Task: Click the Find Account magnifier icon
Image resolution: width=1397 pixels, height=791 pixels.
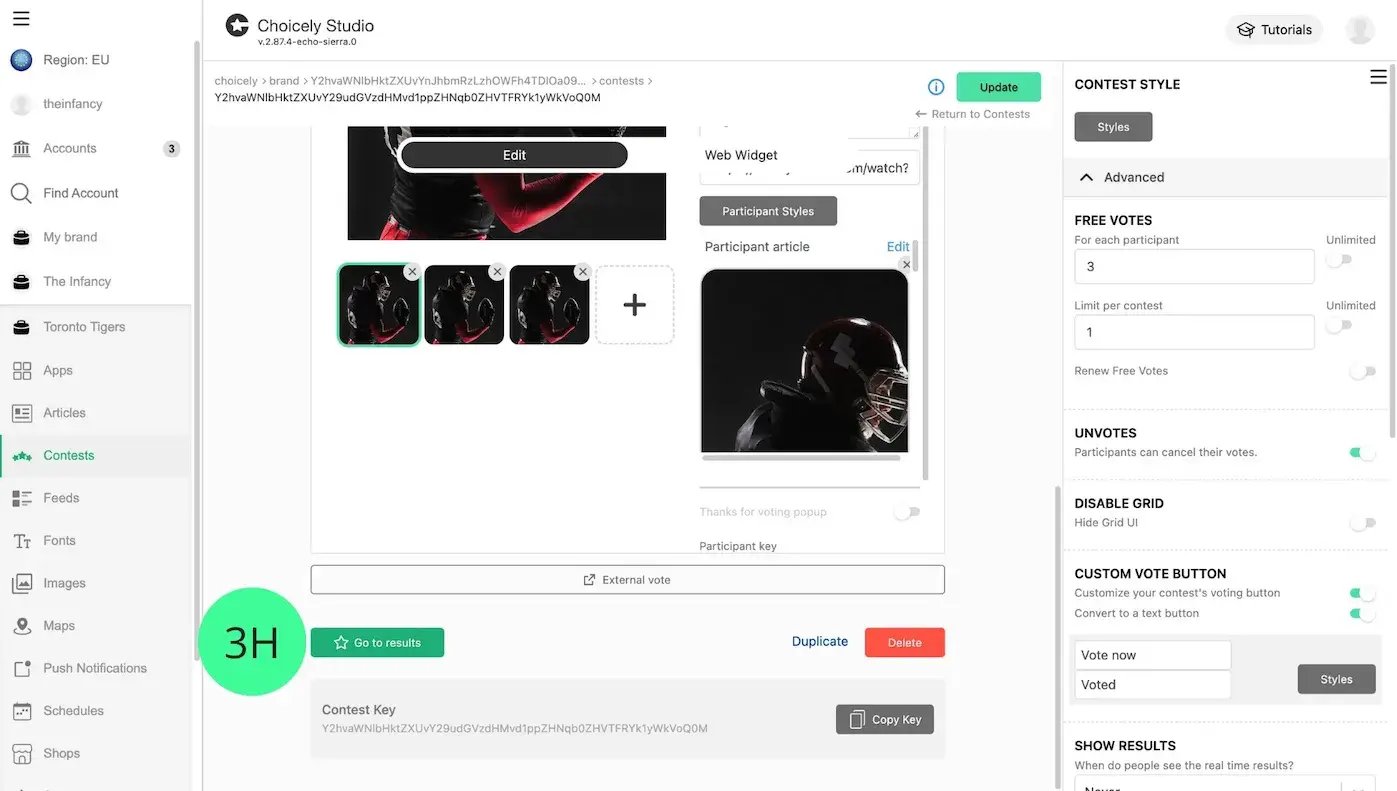Action: pyautogui.click(x=21, y=193)
